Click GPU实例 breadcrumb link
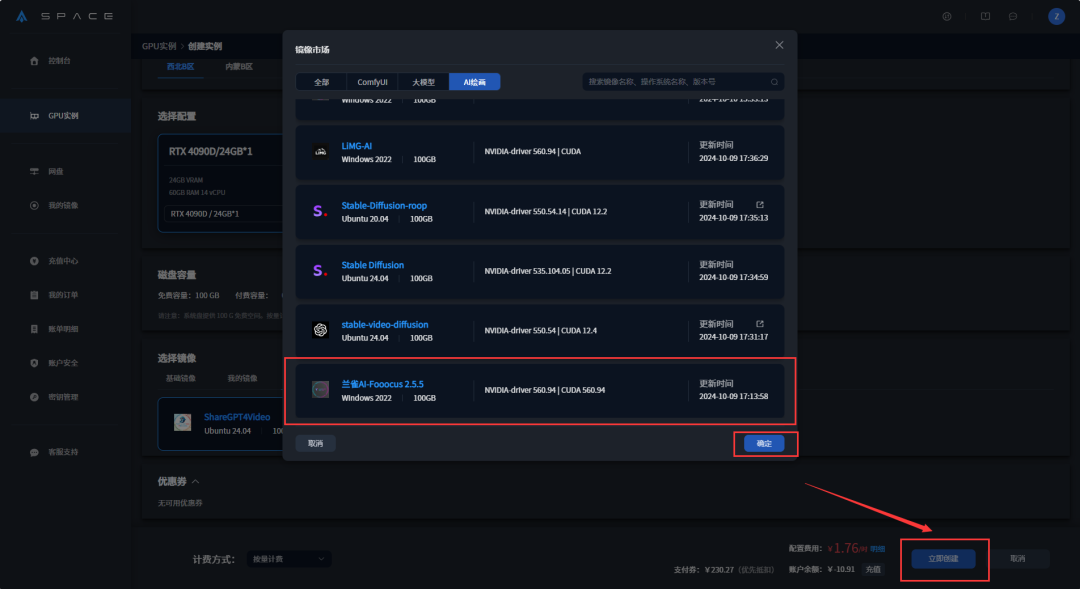Screen dimensions: 1080x589 point(159,46)
